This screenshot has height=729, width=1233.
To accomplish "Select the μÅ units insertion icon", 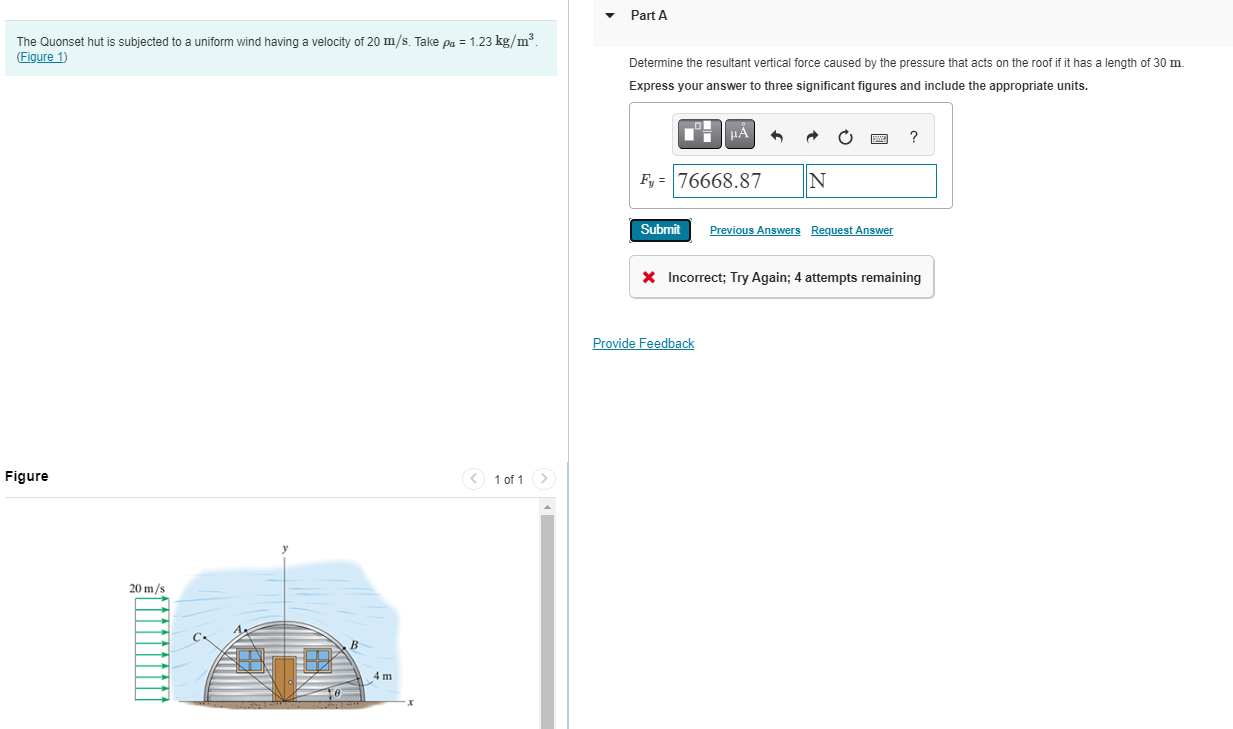I will [x=739, y=133].
